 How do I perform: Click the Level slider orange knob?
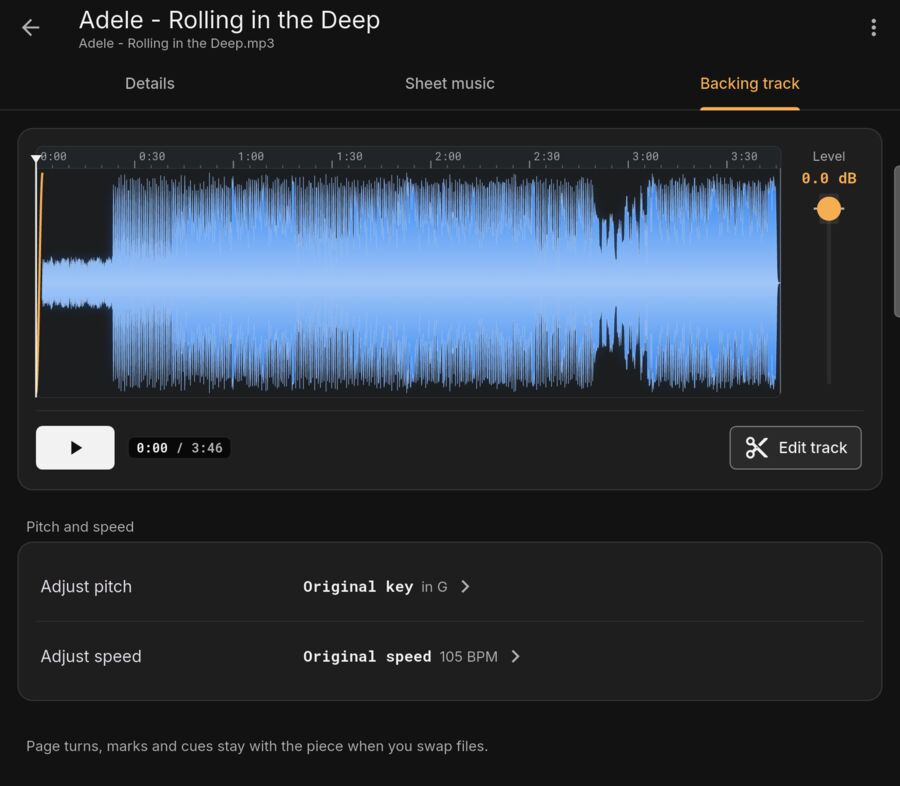pos(828,208)
